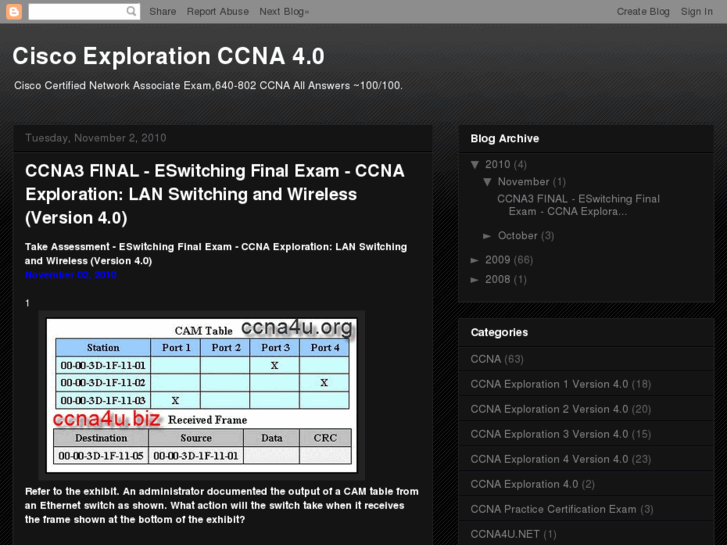
Task: Open category CCNA Exploration 1 Version 4.0
Action: pos(549,384)
